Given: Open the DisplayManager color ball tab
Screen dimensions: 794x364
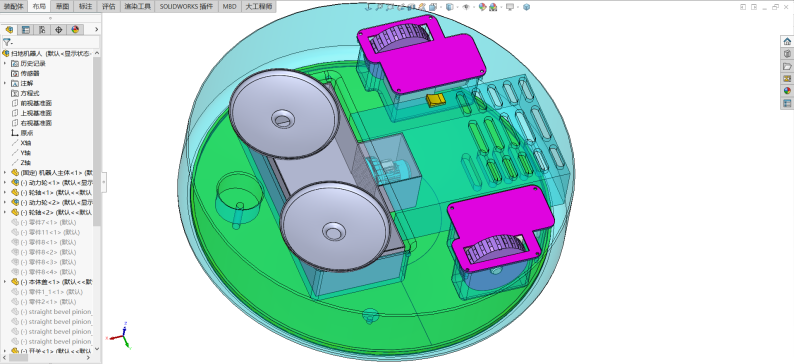Looking at the screenshot, I should 75,29.
